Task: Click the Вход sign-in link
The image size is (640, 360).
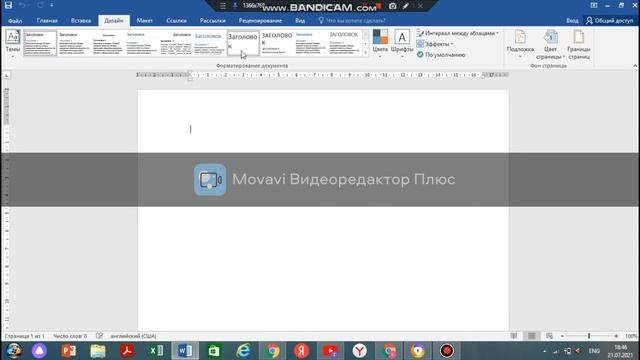Action: [572, 20]
